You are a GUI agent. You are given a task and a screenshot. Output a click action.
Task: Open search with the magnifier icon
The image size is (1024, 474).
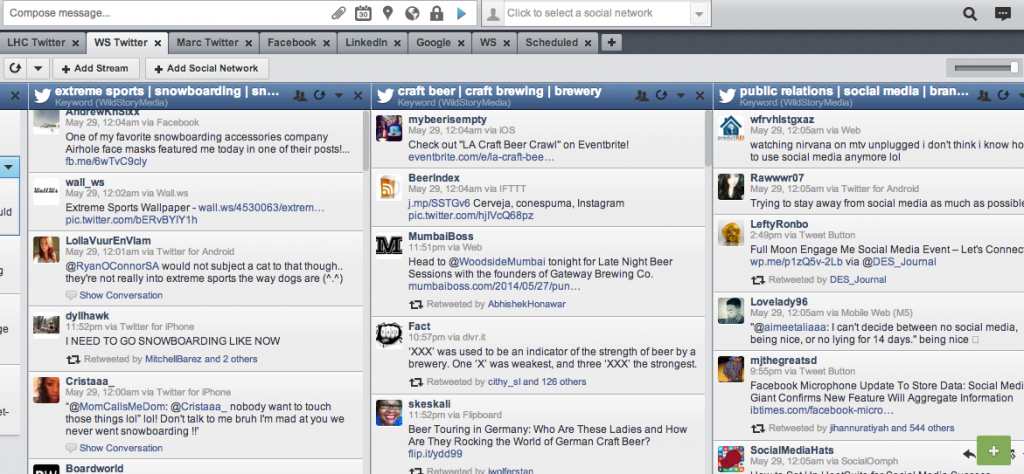click(970, 14)
